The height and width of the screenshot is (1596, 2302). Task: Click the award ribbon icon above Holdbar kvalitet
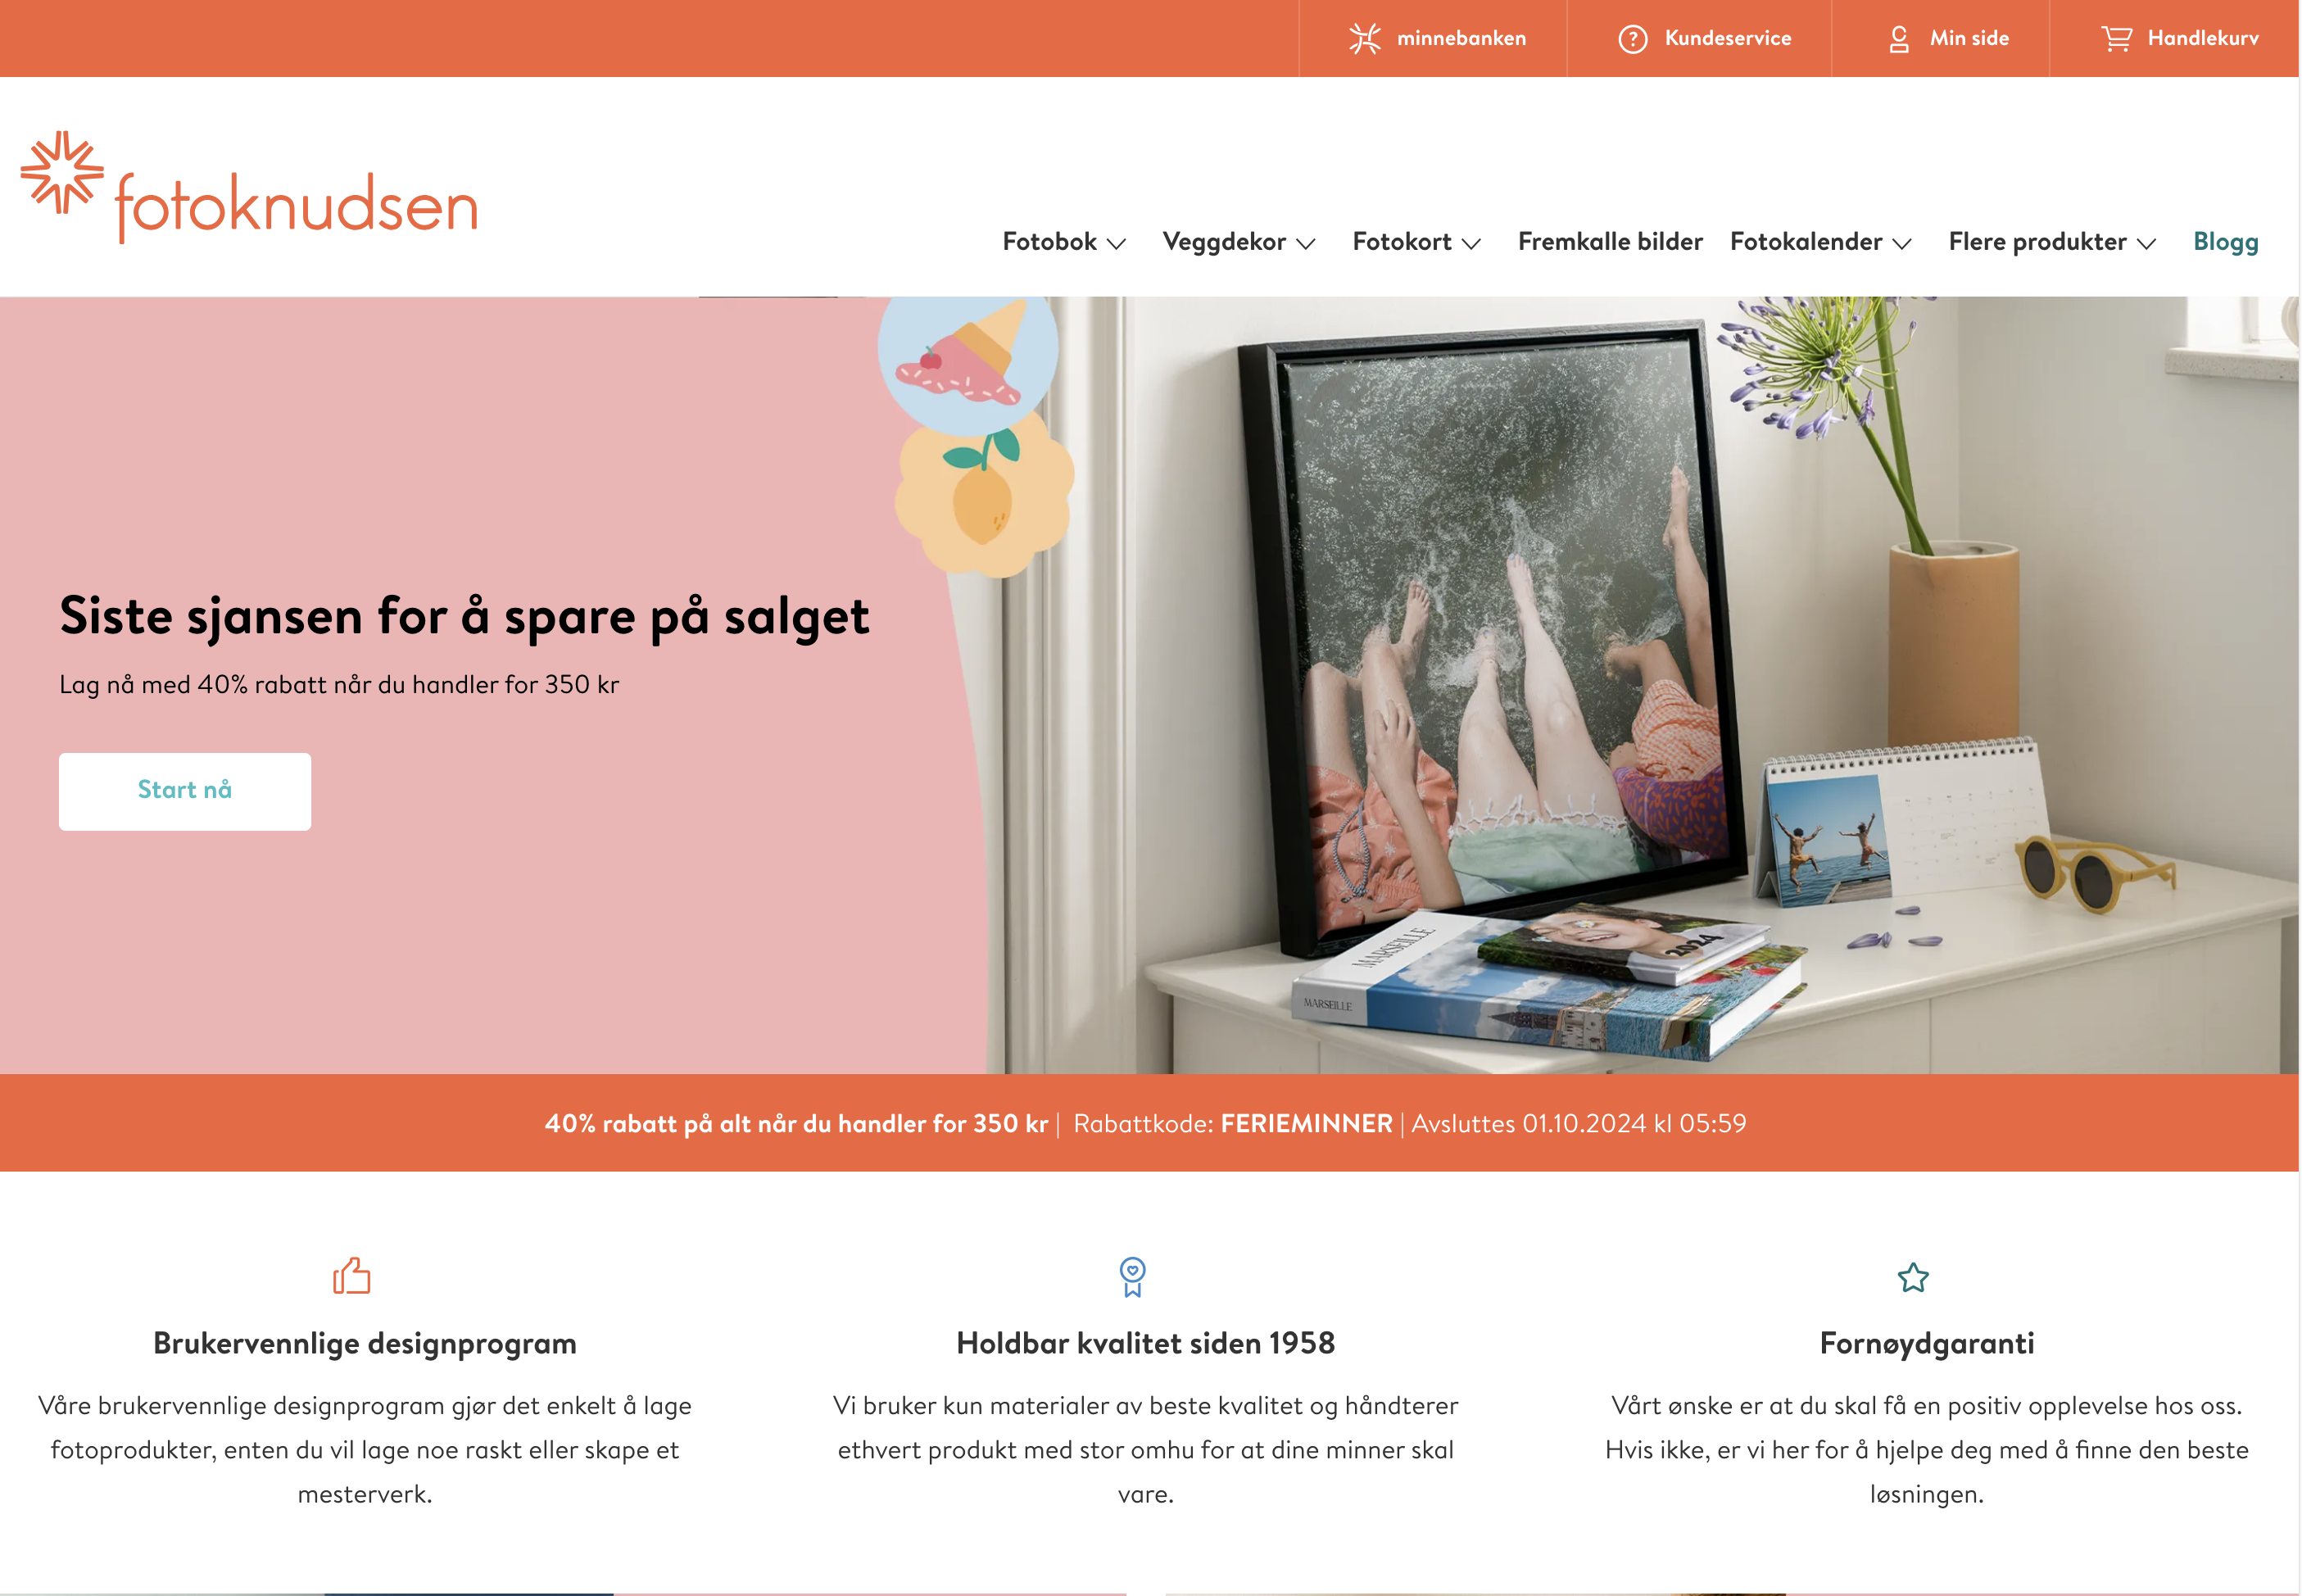click(x=1132, y=1277)
